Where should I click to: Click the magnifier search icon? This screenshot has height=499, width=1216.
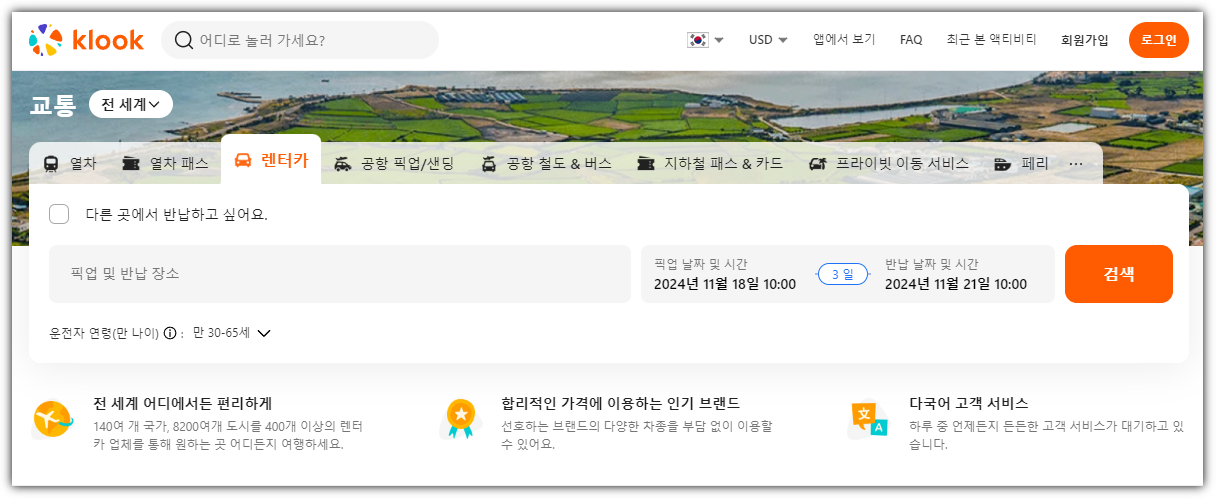(x=184, y=40)
